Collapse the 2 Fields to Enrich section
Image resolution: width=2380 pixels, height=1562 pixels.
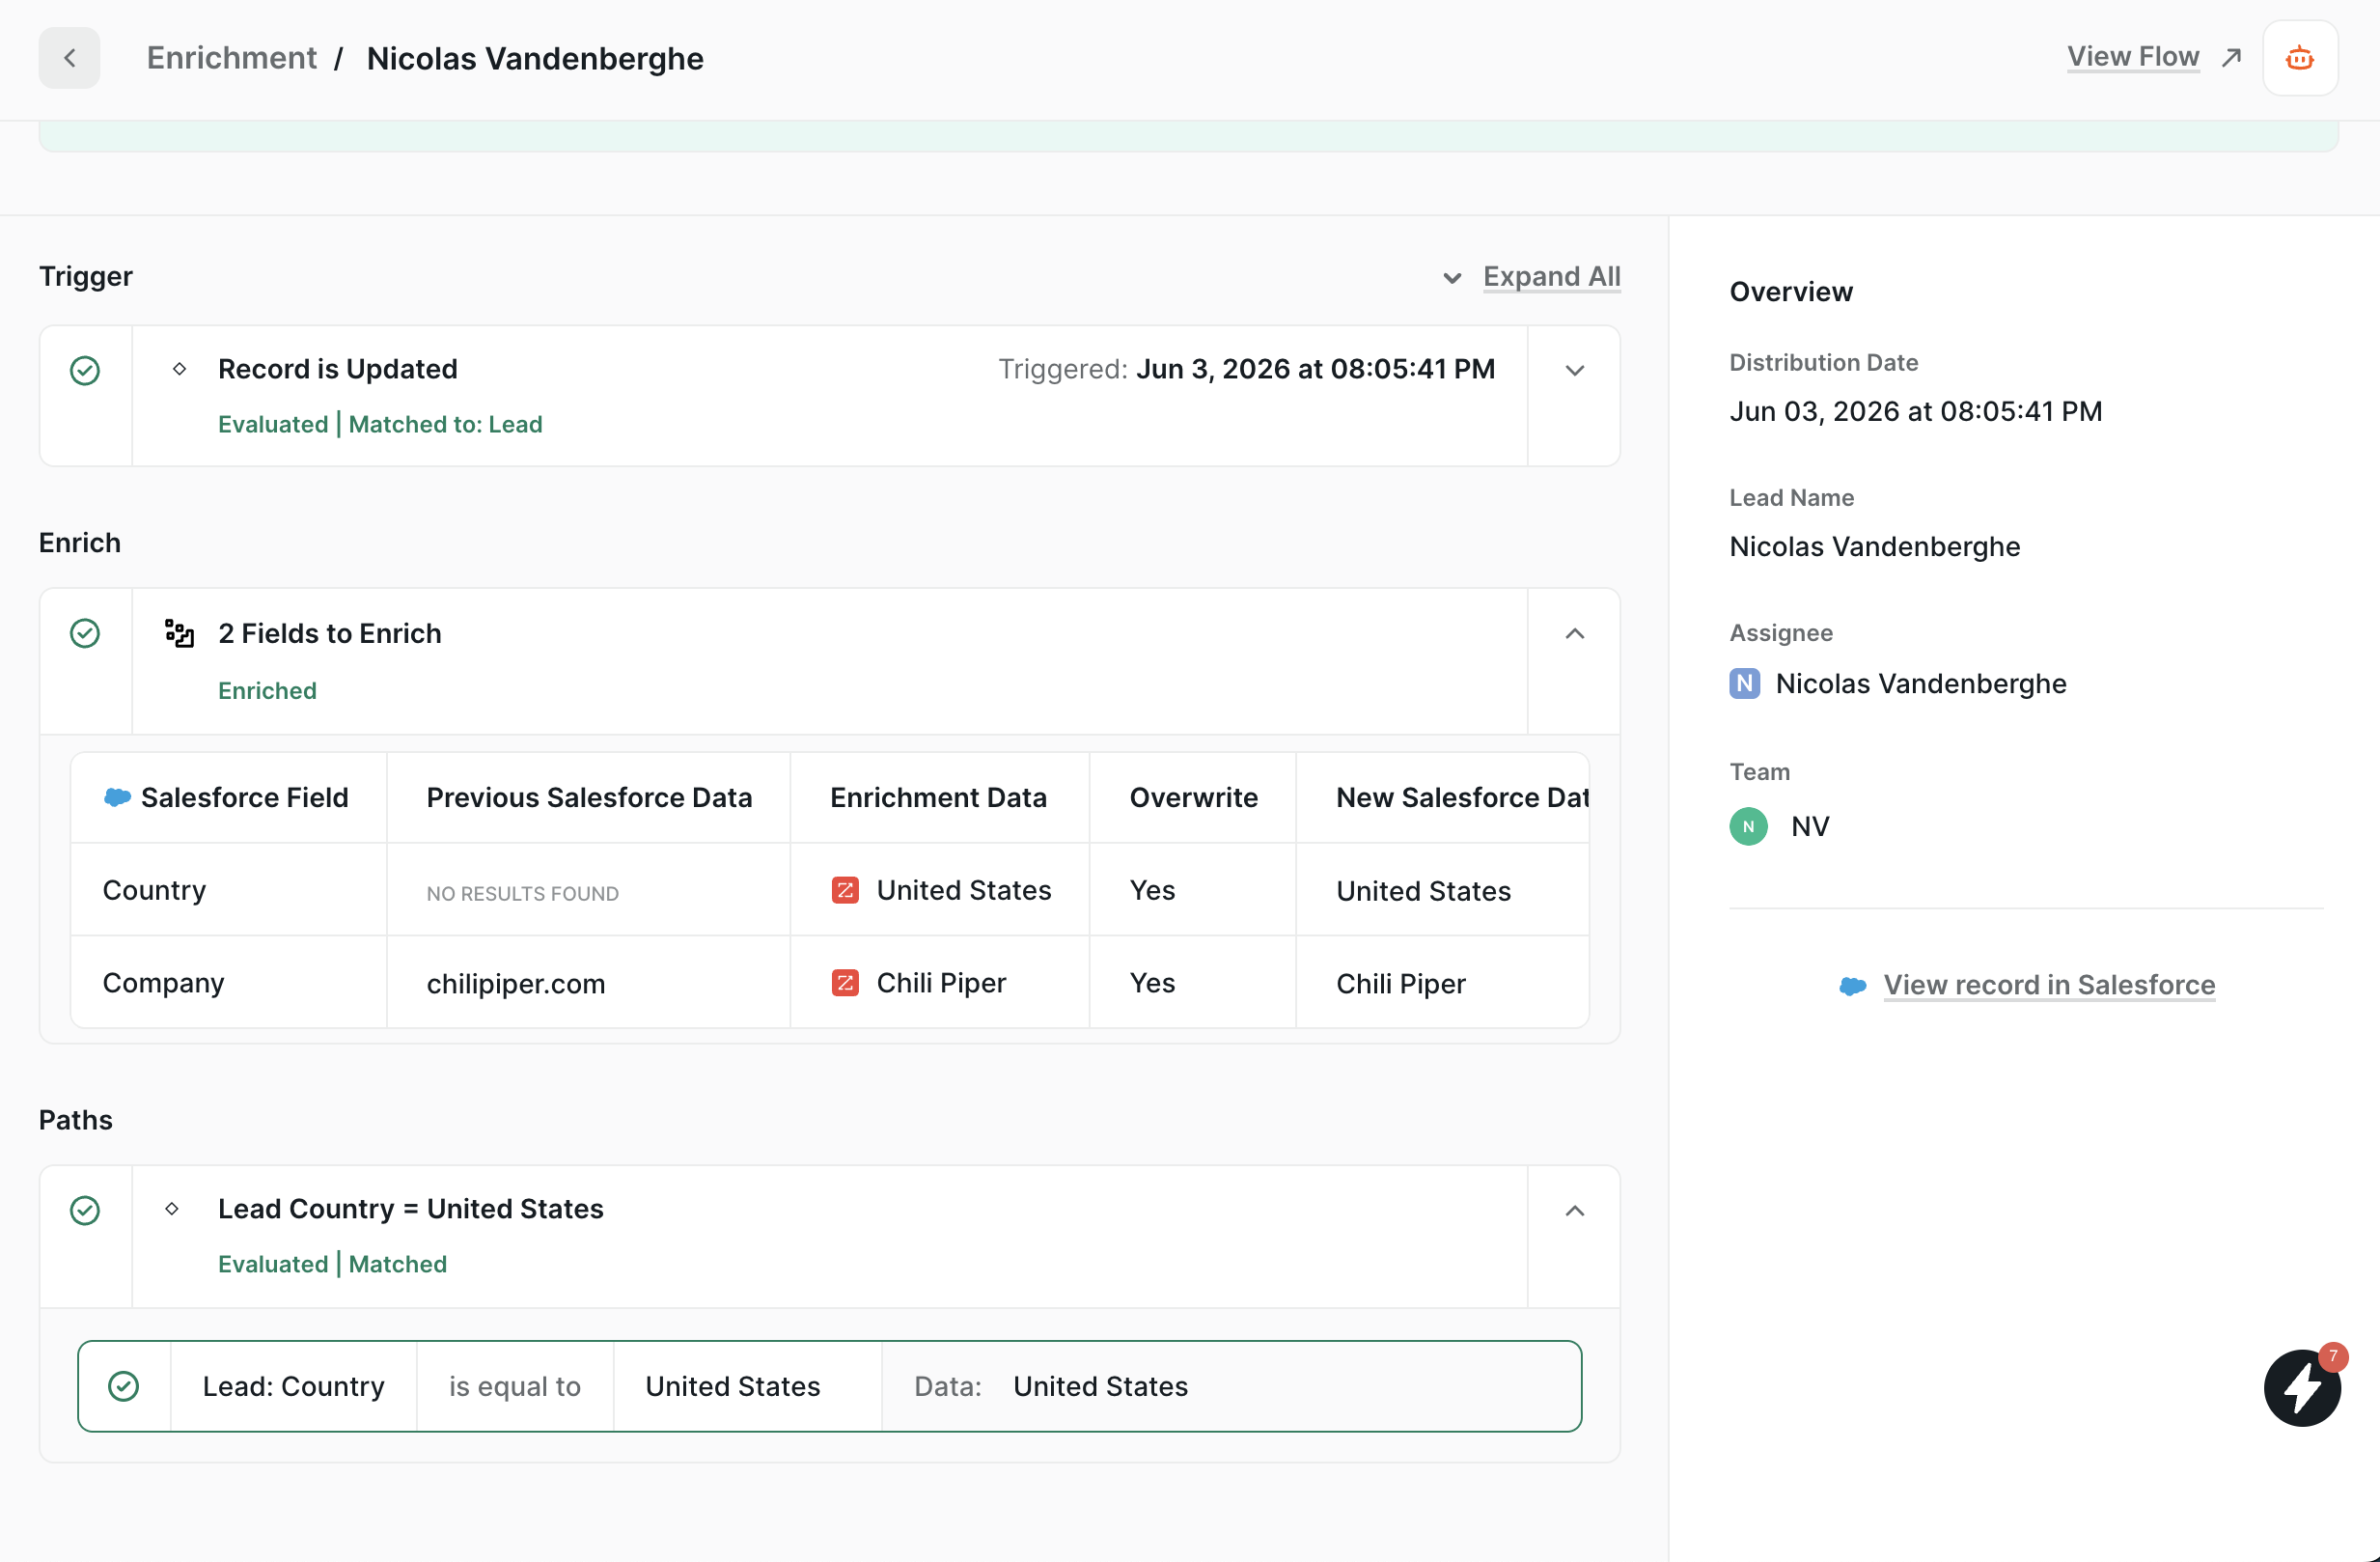(1575, 634)
